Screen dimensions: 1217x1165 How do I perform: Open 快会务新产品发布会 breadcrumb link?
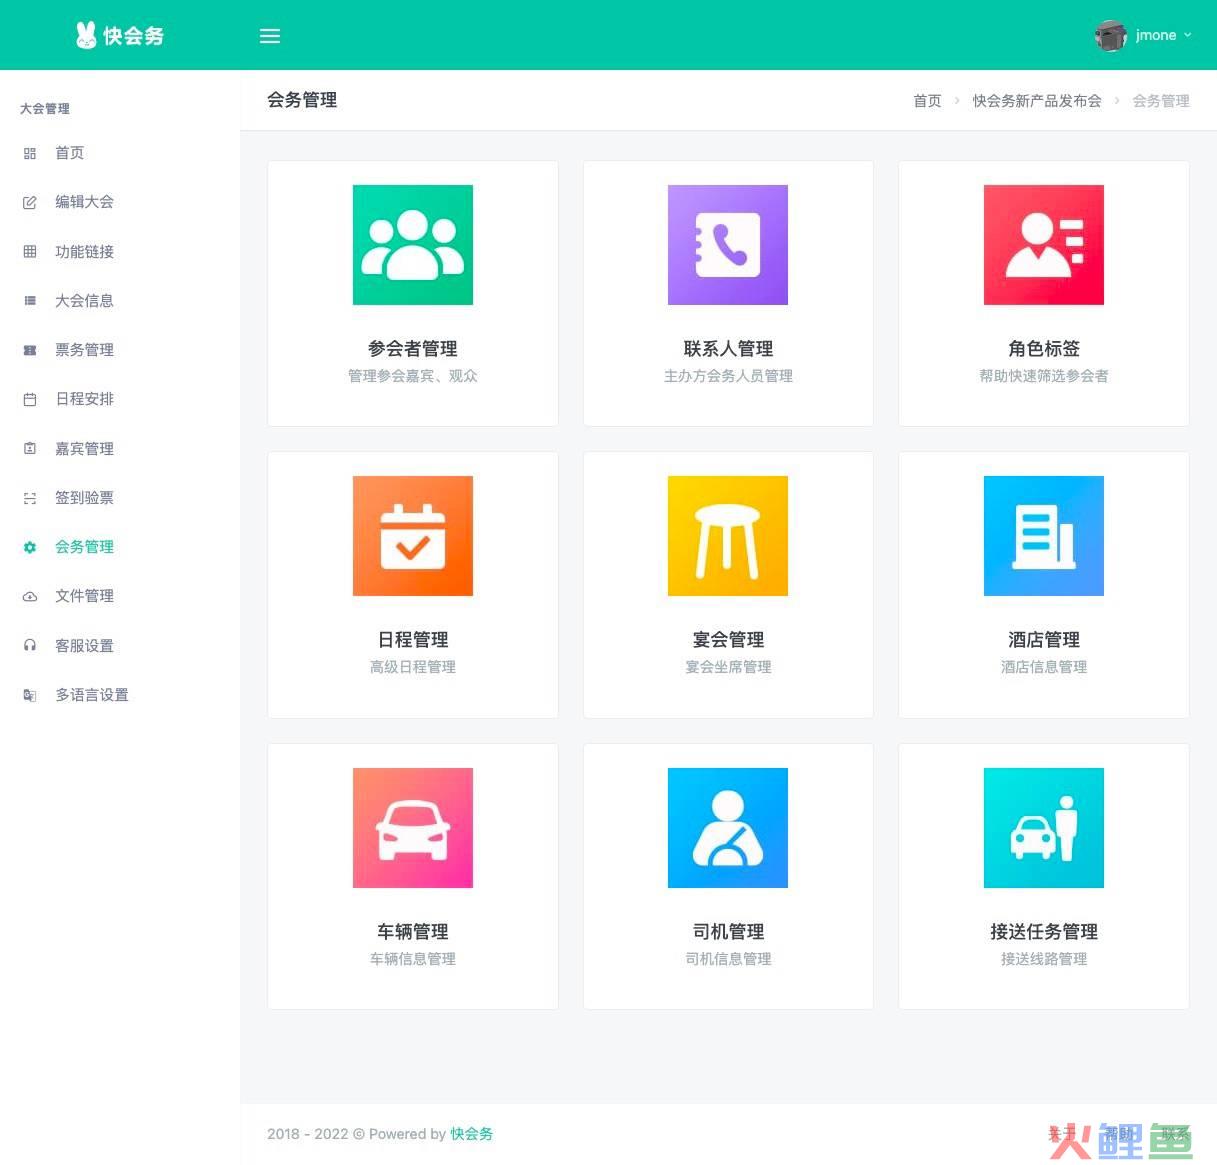coord(1037,101)
